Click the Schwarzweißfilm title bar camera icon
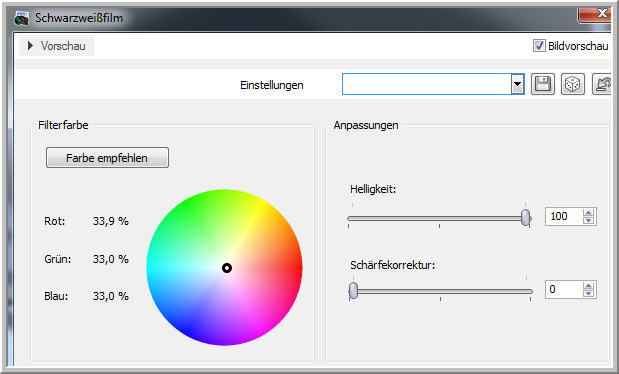619x374 pixels. point(22,18)
